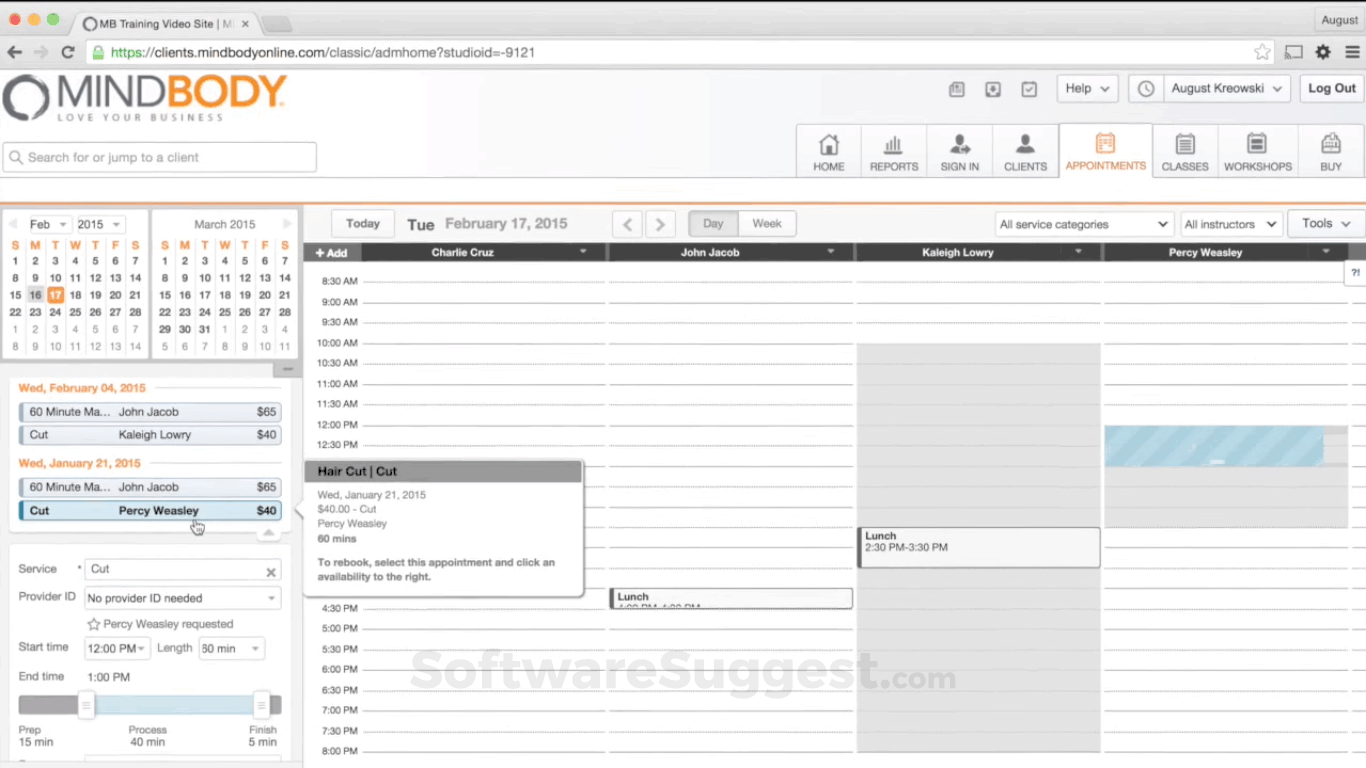
Task: Open the Feb month dropdown
Action: [47, 224]
